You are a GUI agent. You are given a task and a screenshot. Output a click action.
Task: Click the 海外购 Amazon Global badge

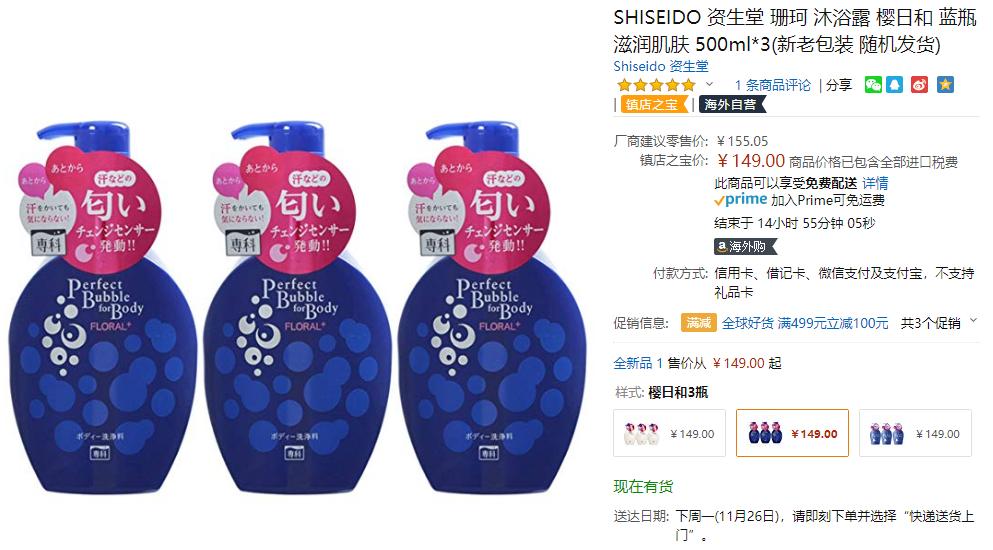click(x=745, y=246)
